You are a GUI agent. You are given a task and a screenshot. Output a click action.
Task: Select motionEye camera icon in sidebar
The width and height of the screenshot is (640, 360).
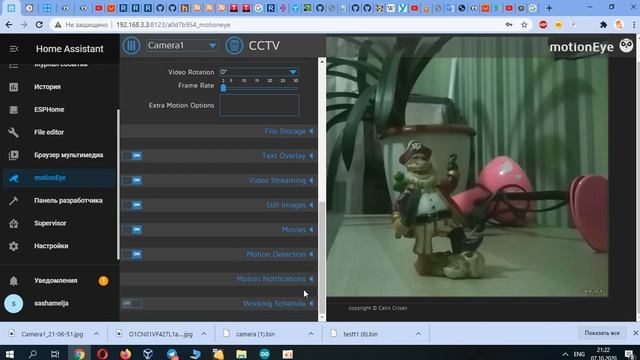tap(14, 178)
